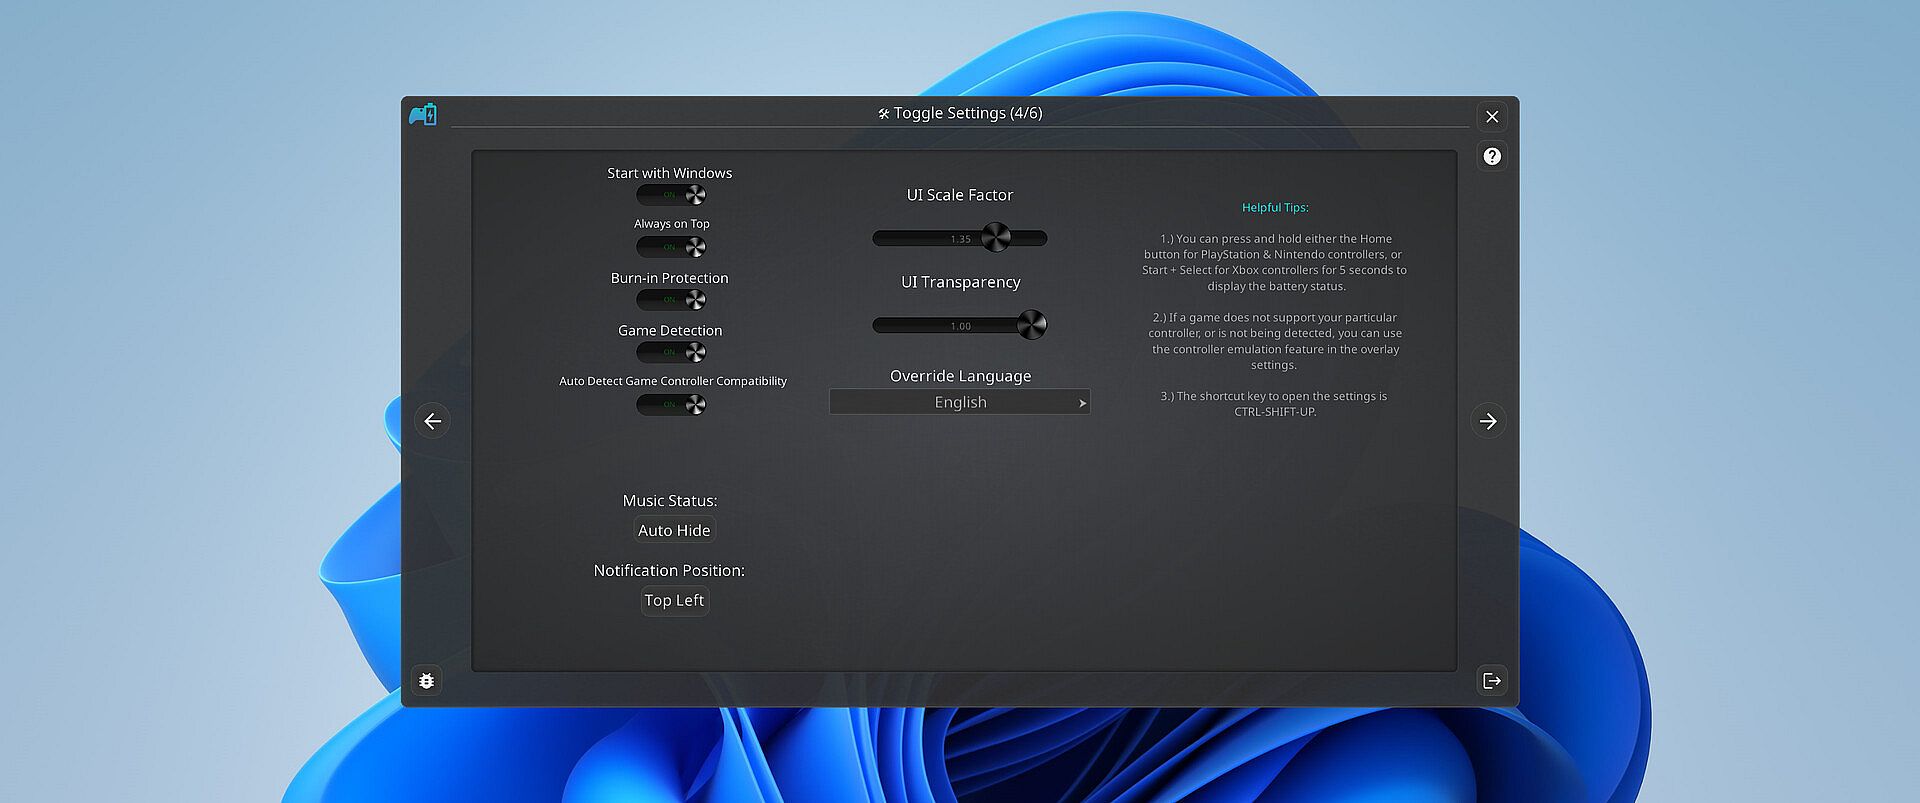Screen dimensions: 1920x803
Task: Expand language list using the arrow
Action: (x=1082, y=403)
